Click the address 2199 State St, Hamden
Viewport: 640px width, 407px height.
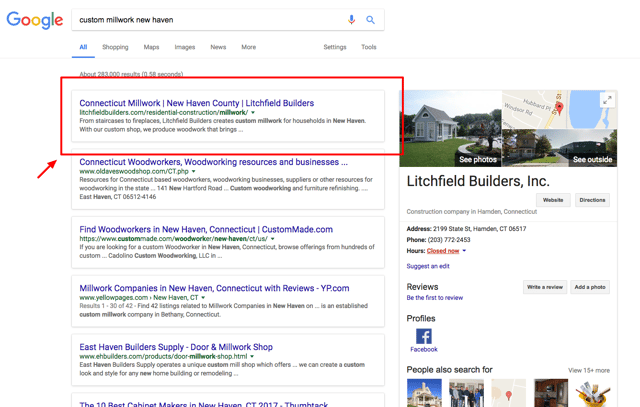[480, 229]
